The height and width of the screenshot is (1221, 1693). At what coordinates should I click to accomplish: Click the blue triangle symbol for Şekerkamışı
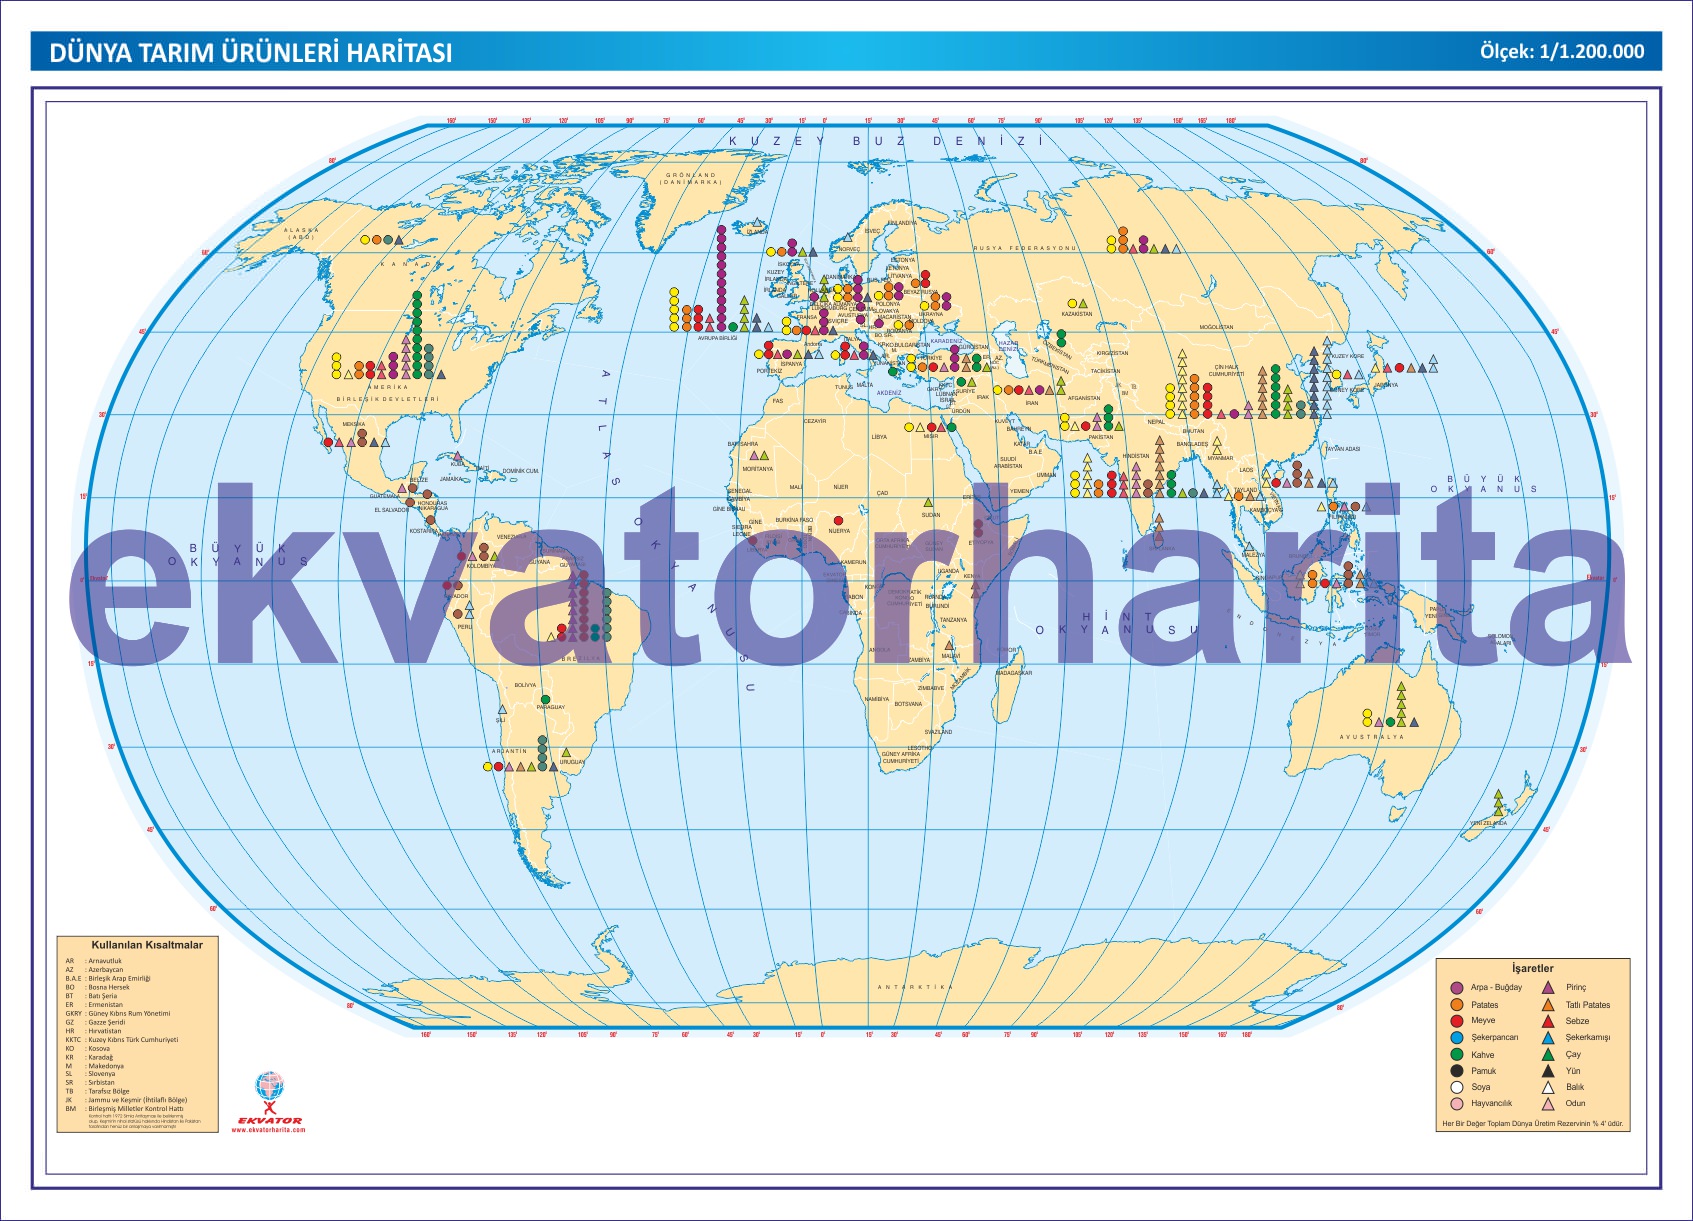coord(1547,1038)
